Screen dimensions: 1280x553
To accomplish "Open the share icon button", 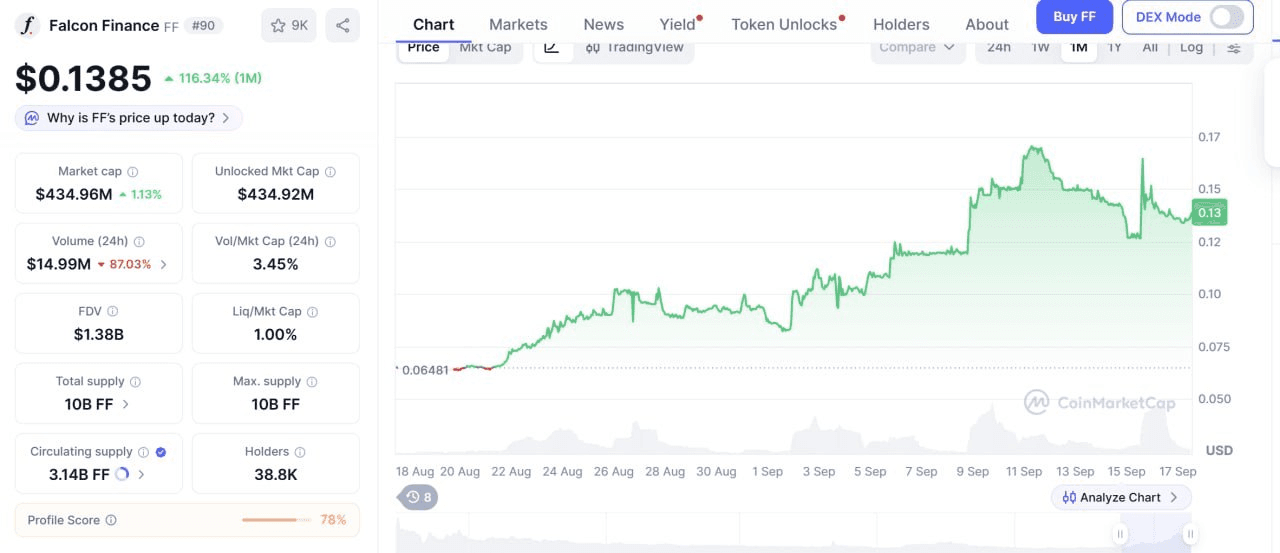I will (x=343, y=25).
